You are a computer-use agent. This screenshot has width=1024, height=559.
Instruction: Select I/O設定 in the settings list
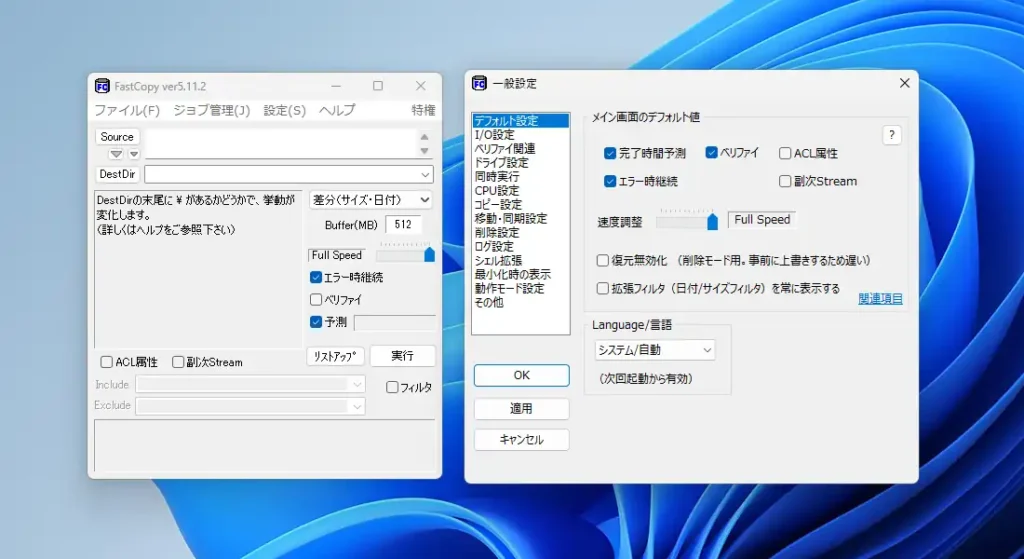(x=520, y=135)
